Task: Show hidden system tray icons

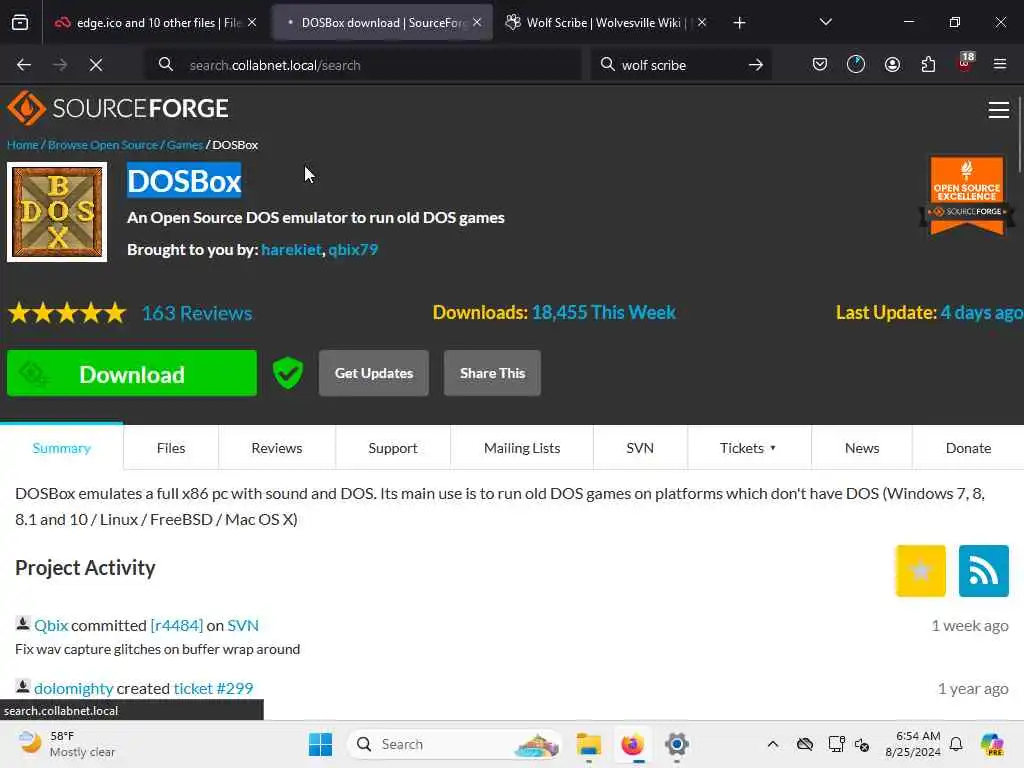Action: [773, 744]
